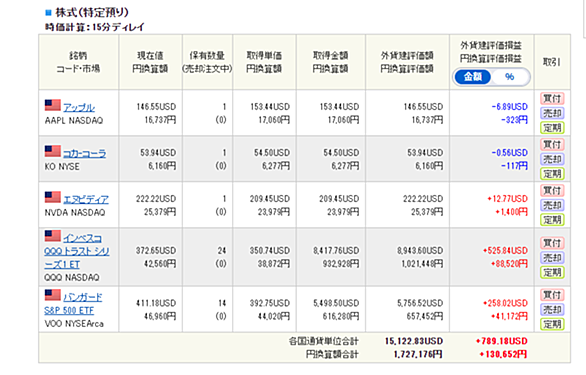Screen dimensions: 586x375
Task: Switch profit display to % mode
Action: click(509, 77)
